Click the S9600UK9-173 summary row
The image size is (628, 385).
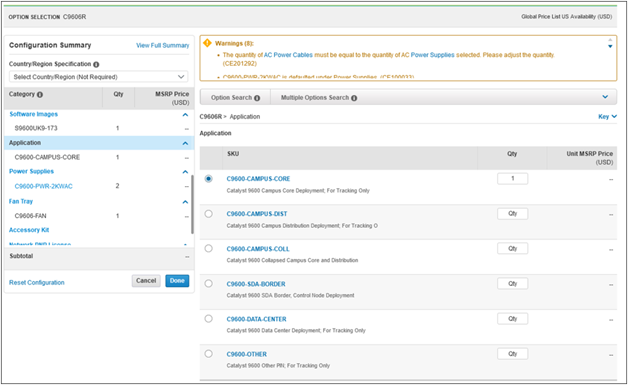(x=99, y=128)
